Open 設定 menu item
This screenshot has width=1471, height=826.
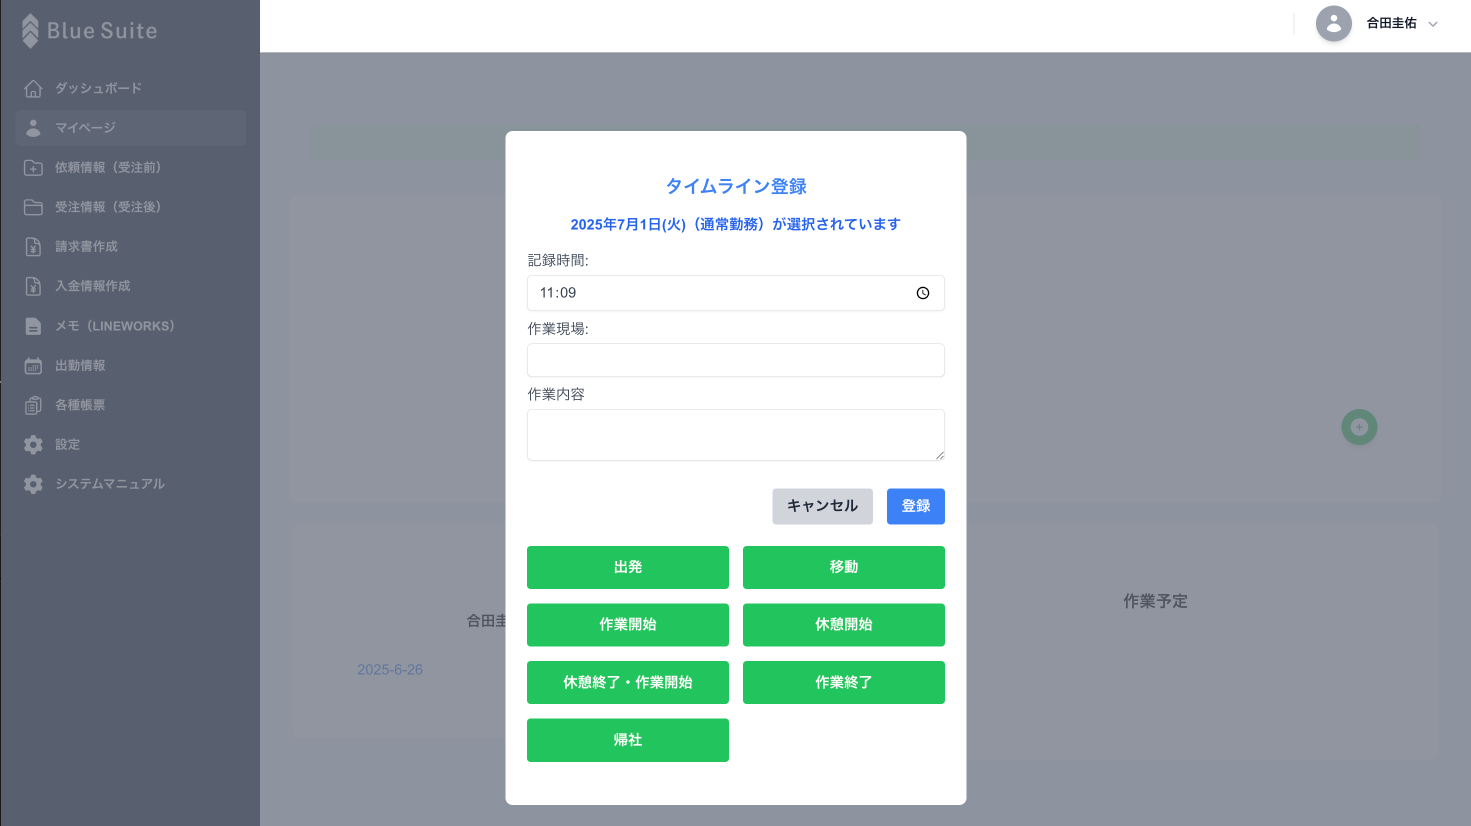coord(131,444)
